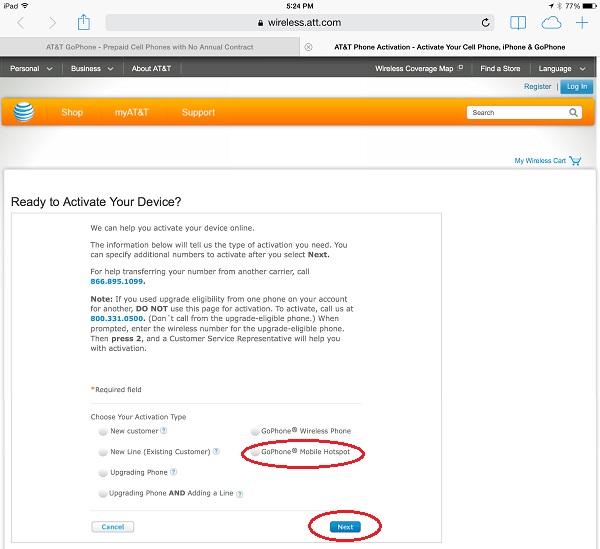Expand the Language dropdown

tap(562, 68)
